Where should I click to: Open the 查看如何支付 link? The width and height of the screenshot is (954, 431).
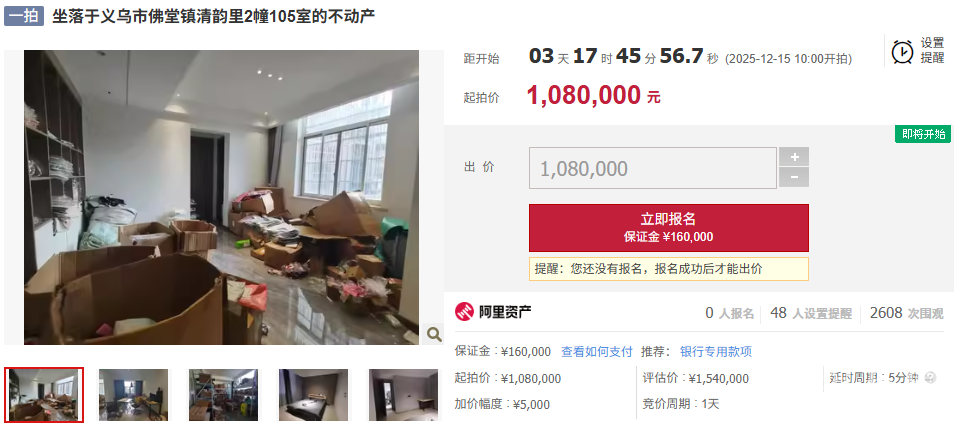pos(597,351)
